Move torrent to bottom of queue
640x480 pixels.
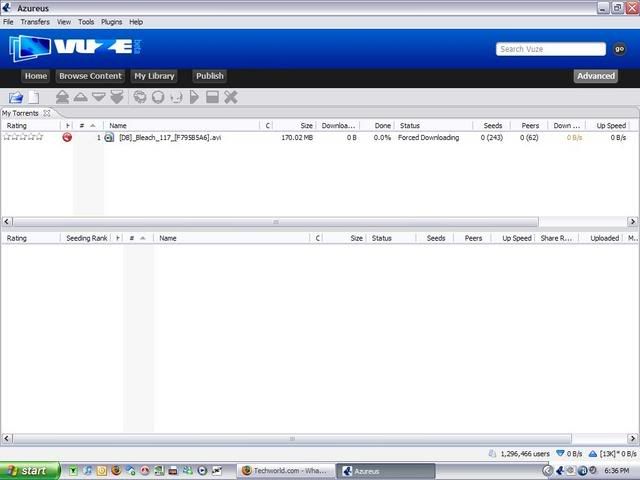116,97
